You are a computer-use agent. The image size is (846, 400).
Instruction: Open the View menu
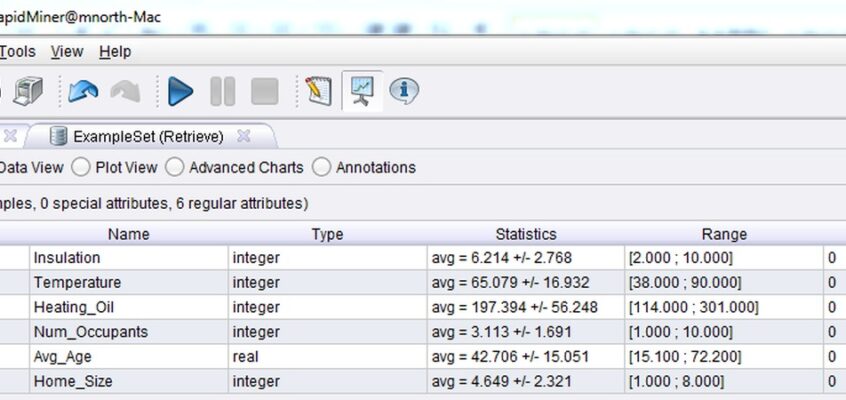[67, 52]
